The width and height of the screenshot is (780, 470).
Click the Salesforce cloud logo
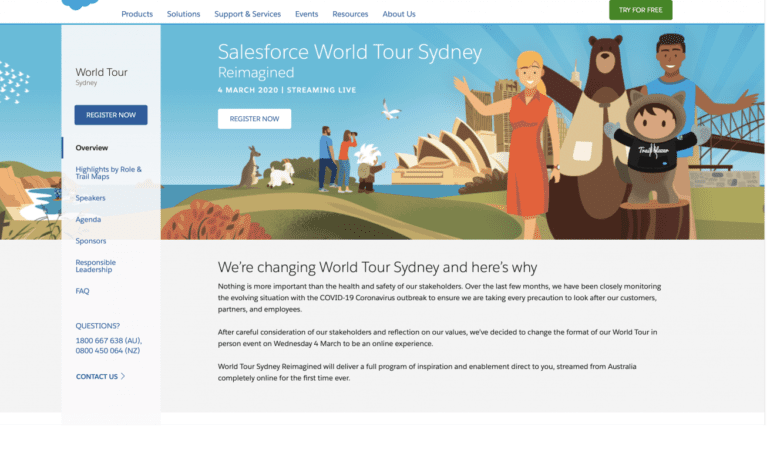(x=80, y=4)
